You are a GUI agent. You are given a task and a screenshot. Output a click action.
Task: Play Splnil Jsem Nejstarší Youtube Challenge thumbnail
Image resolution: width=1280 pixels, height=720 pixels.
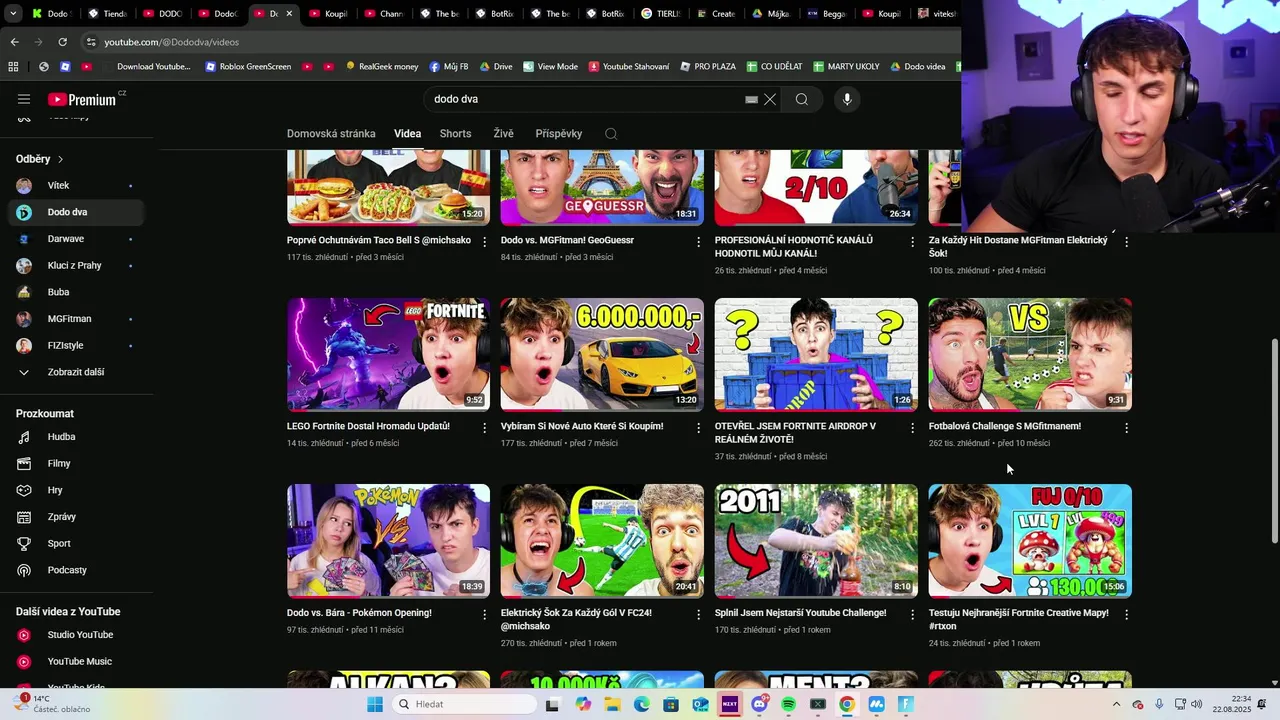point(816,541)
